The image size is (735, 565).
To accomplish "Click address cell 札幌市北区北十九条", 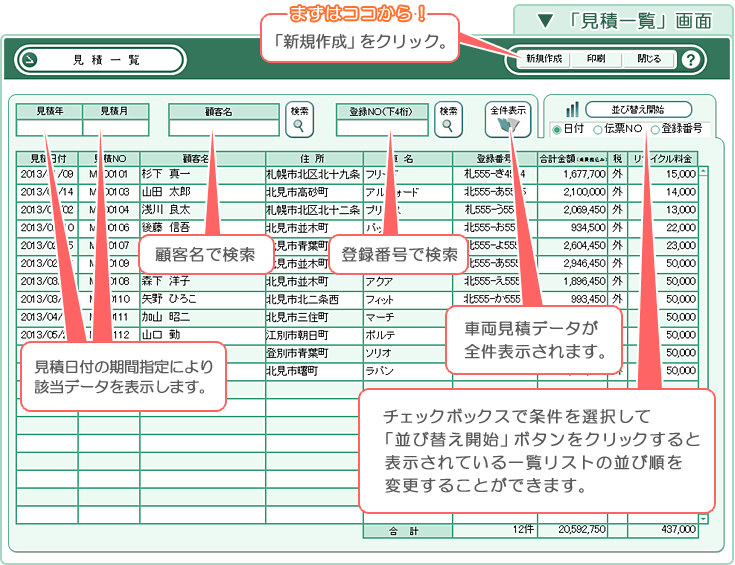I will point(314,174).
